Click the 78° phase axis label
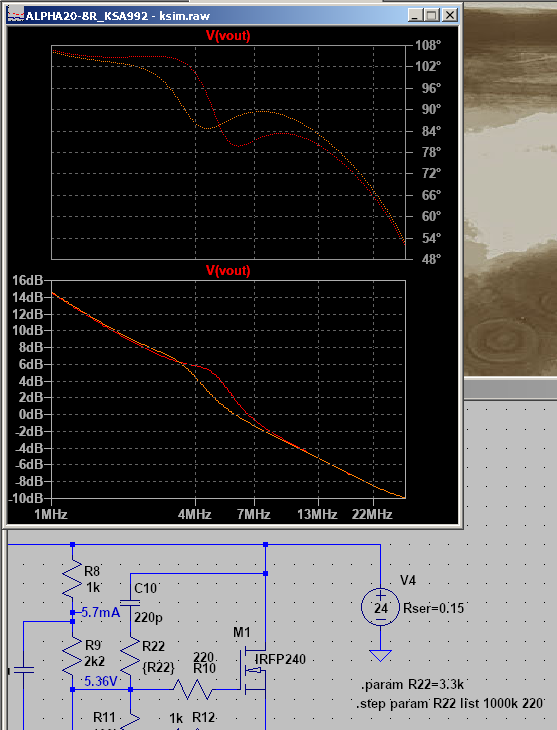This screenshot has width=557, height=730. coord(431,152)
